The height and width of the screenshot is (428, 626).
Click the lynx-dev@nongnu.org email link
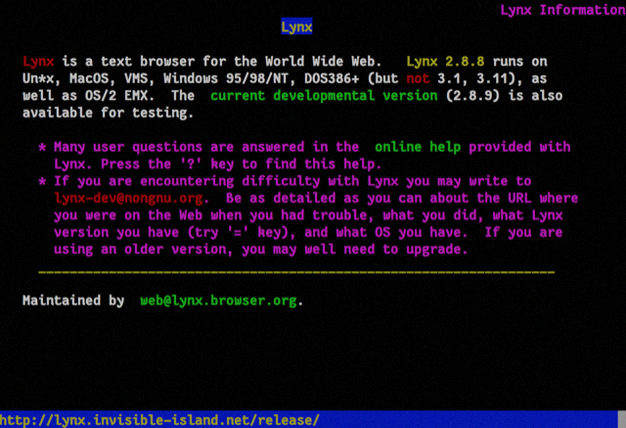pyautogui.click(x=129, y=198)
